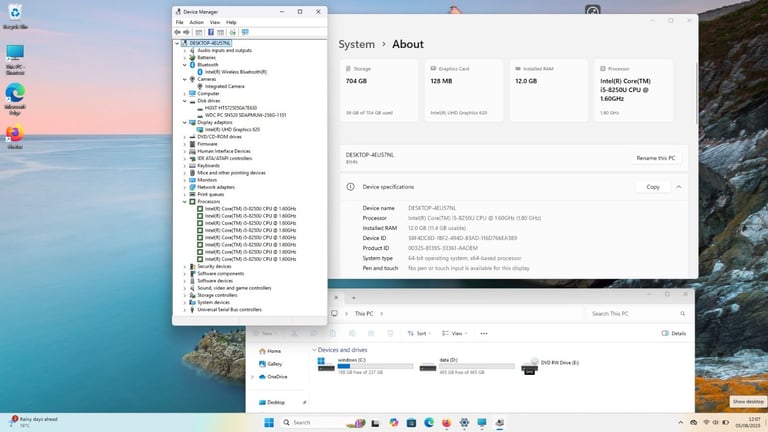Click the Network adapters category icon
The image size is (768, 432).
pos(192,187)
